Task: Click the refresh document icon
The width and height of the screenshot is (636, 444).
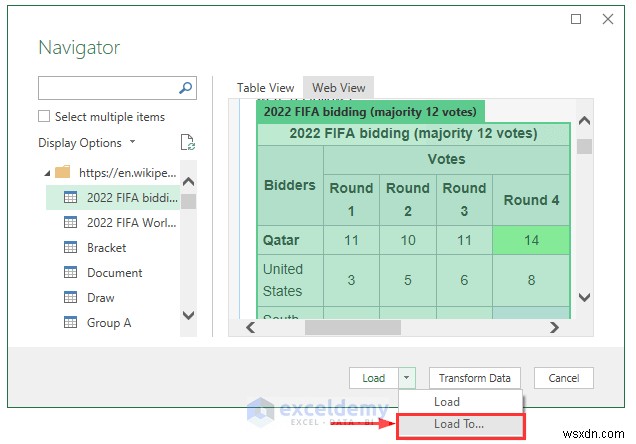Action: (x=188, y=142)
